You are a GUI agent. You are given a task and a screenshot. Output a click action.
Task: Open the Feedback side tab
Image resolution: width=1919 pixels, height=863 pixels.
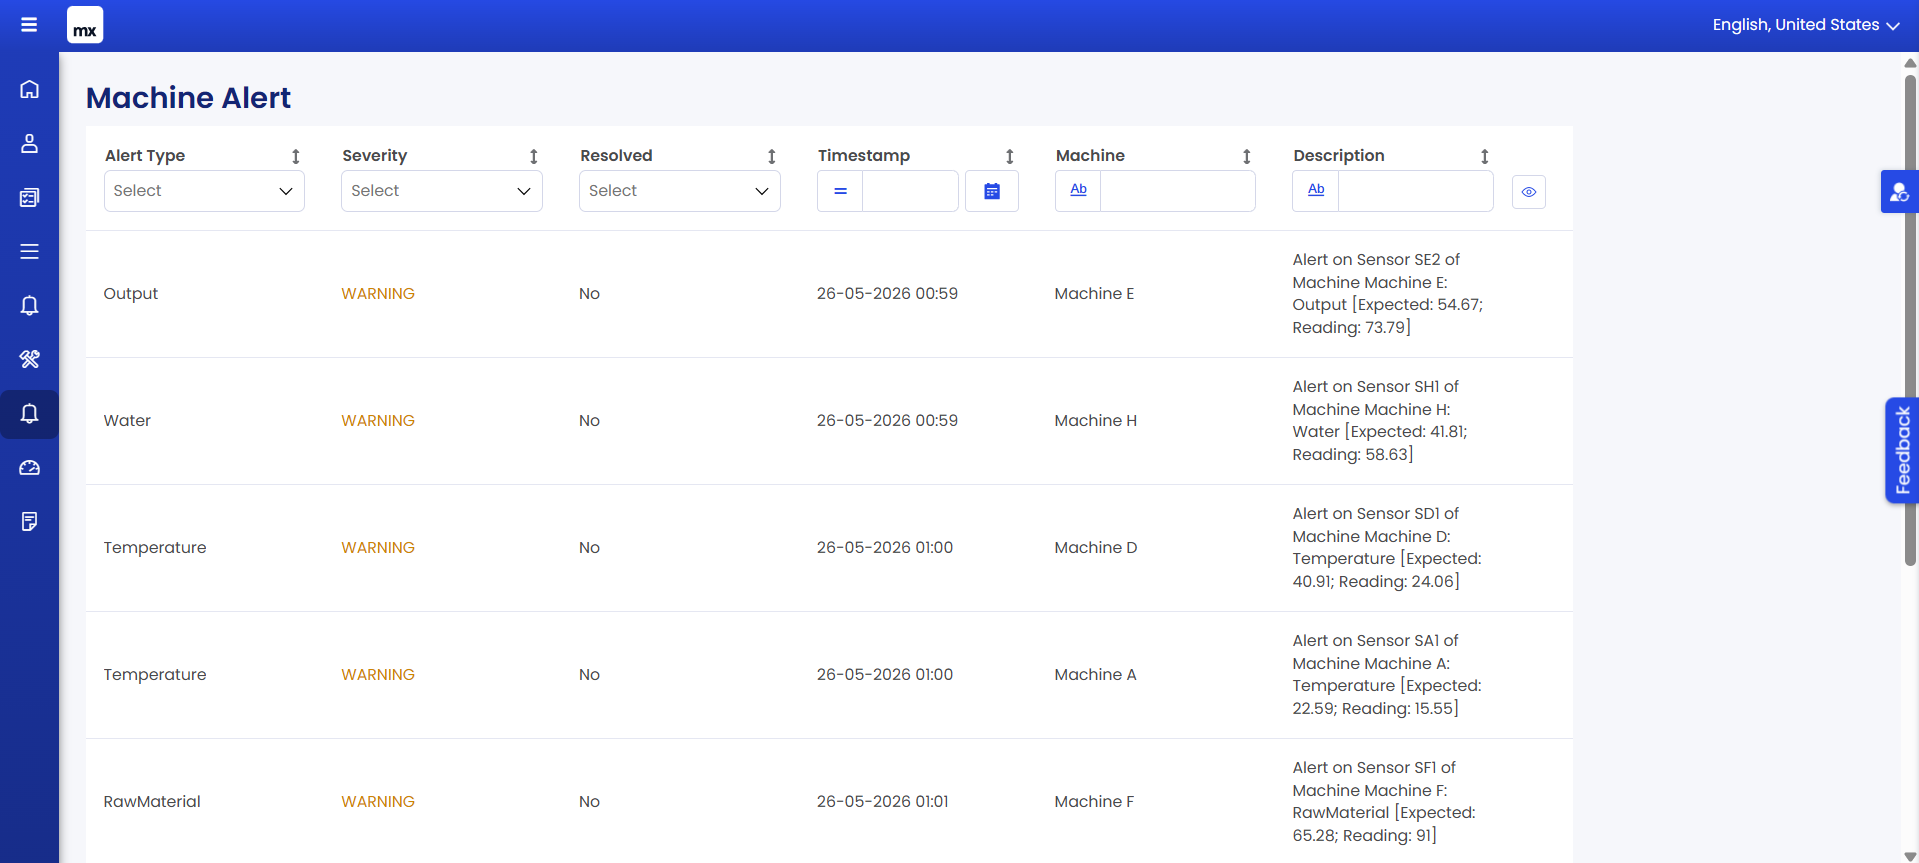click(x=1902, y=450)
